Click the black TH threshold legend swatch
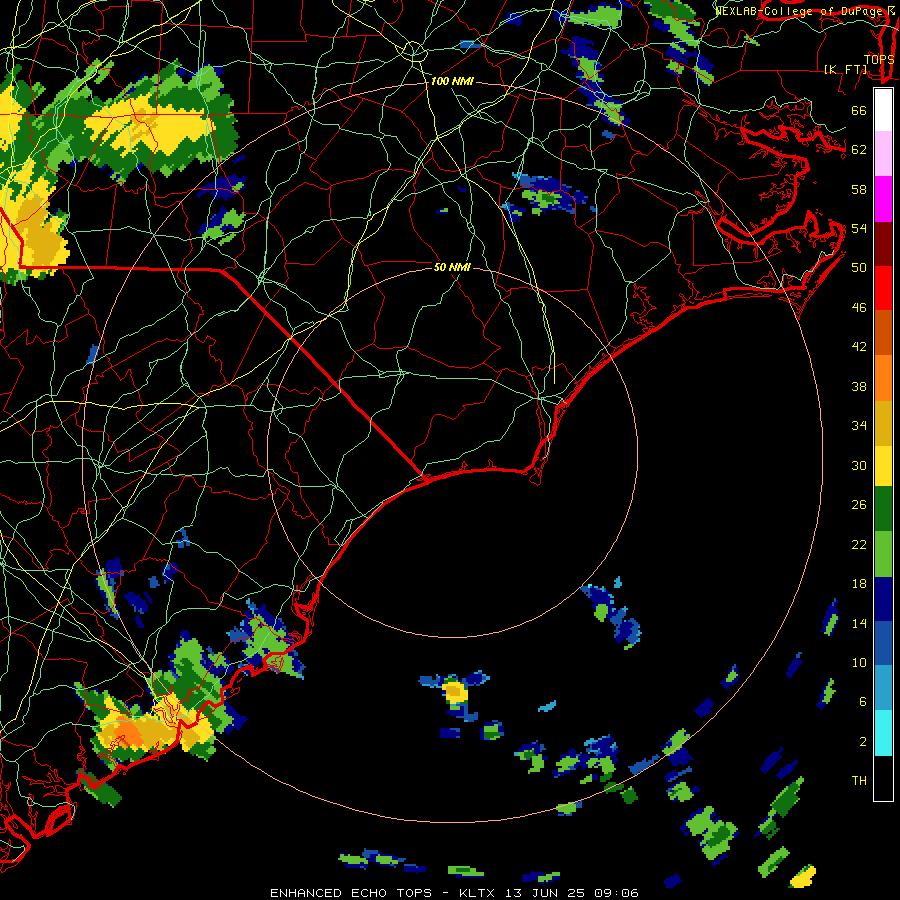 tap(883, 778)
